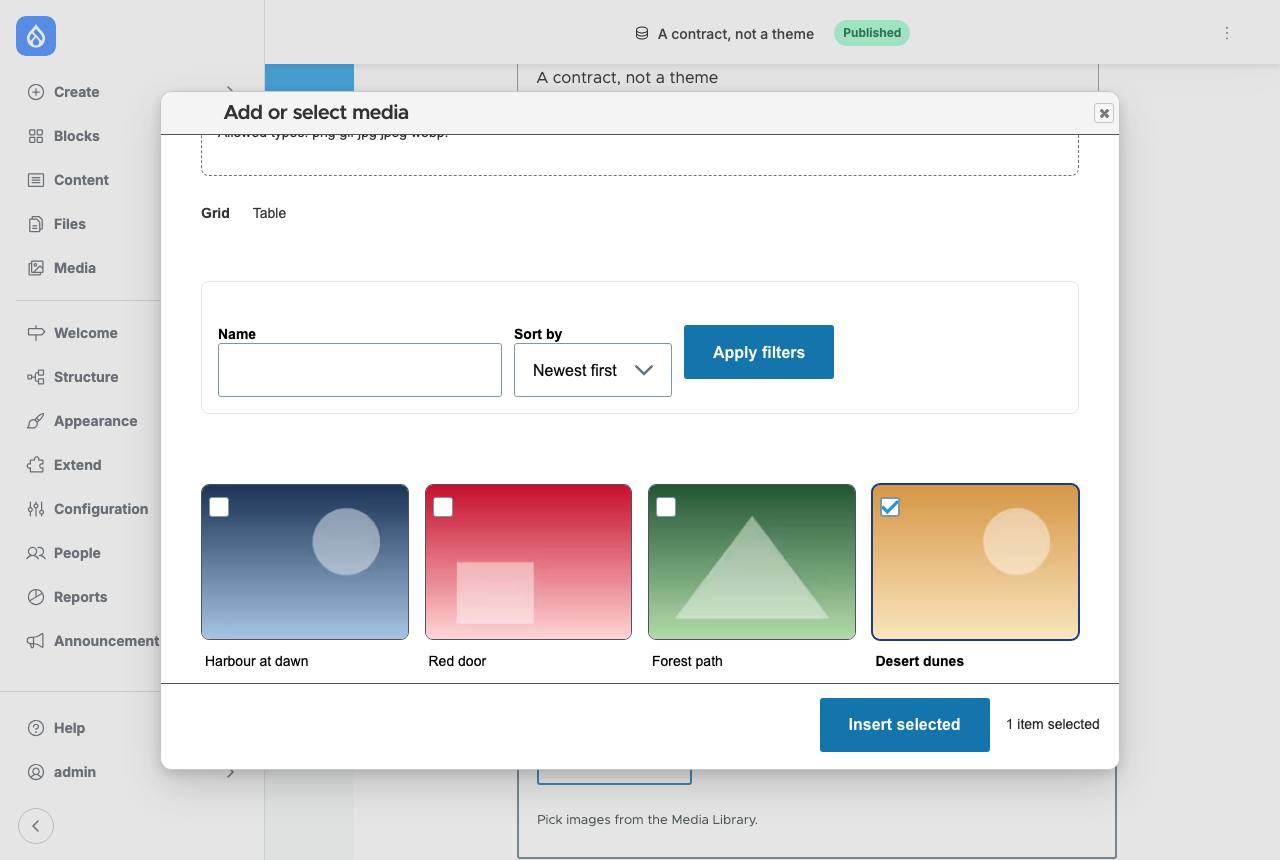Click the People users icon
The width and height of the screenshot is (1280, 860).
coord(36,553)
